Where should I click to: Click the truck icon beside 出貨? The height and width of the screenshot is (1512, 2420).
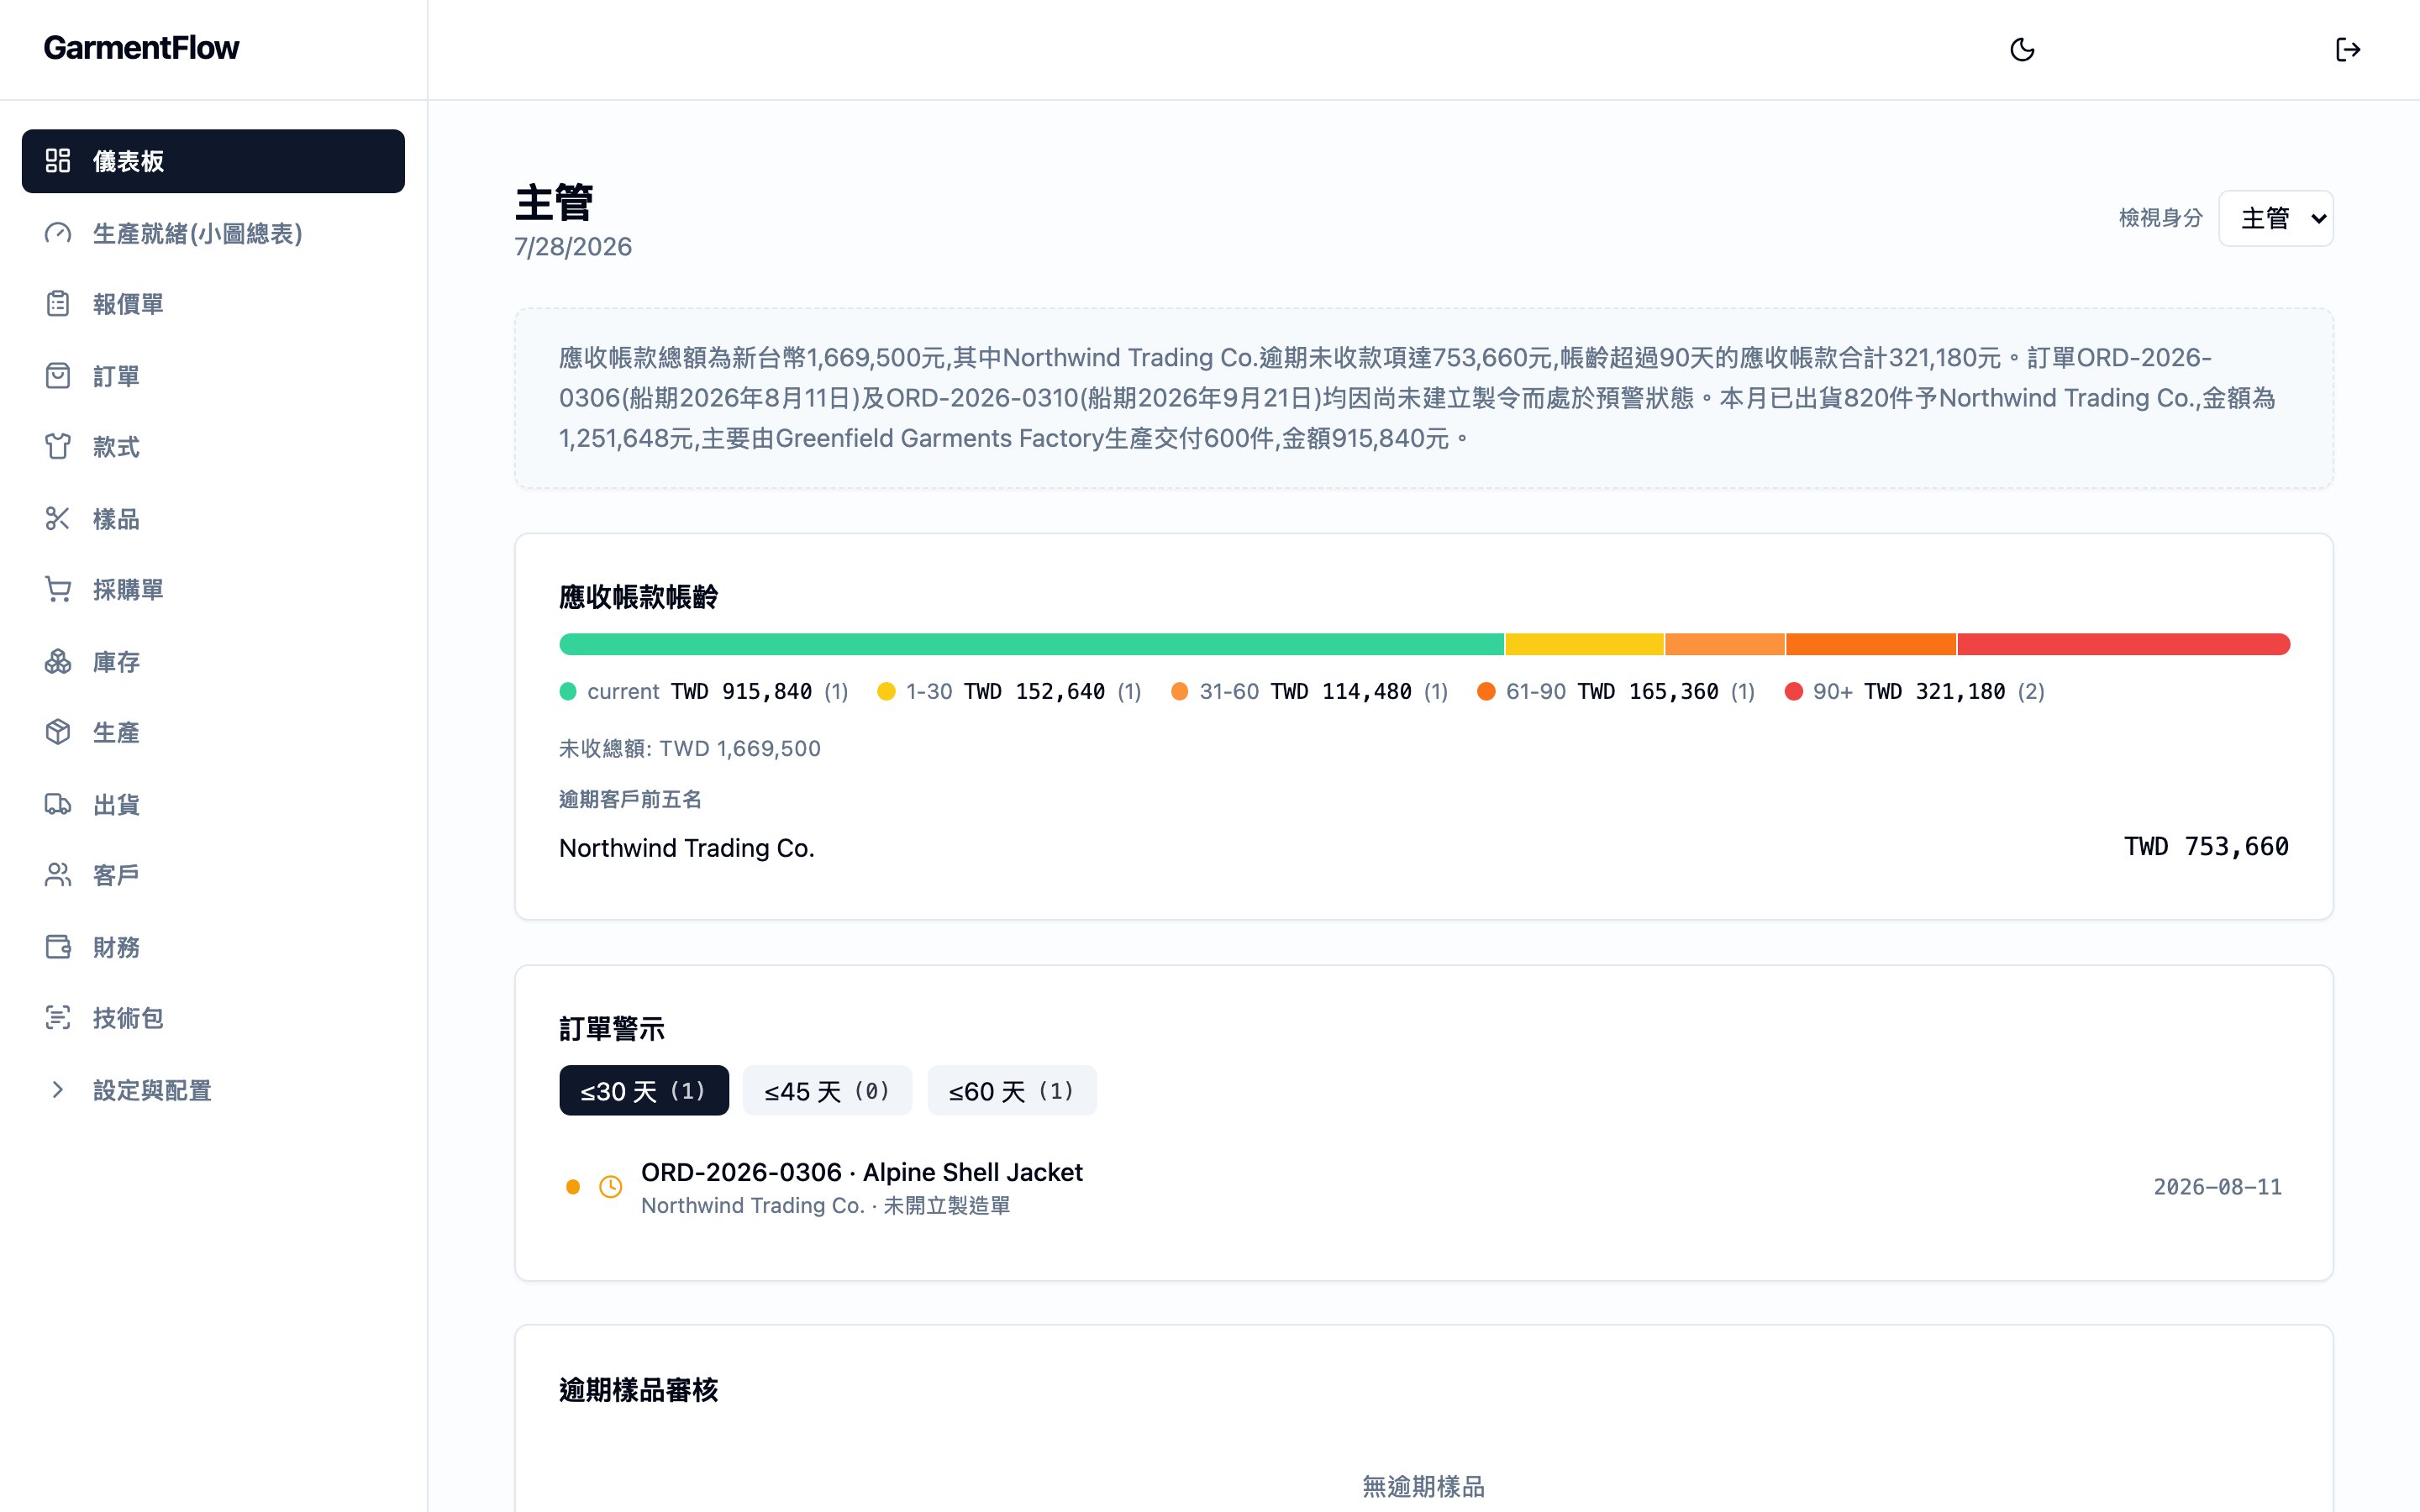[x=58, y=804]
